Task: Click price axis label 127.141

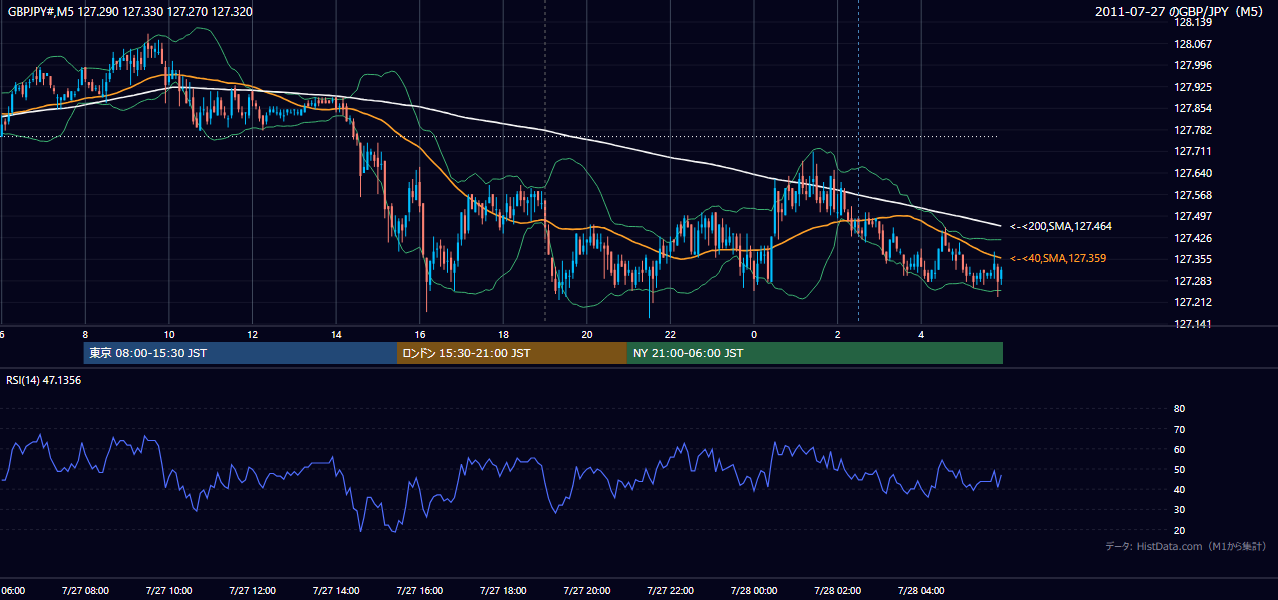Action: pos(1192,324)
